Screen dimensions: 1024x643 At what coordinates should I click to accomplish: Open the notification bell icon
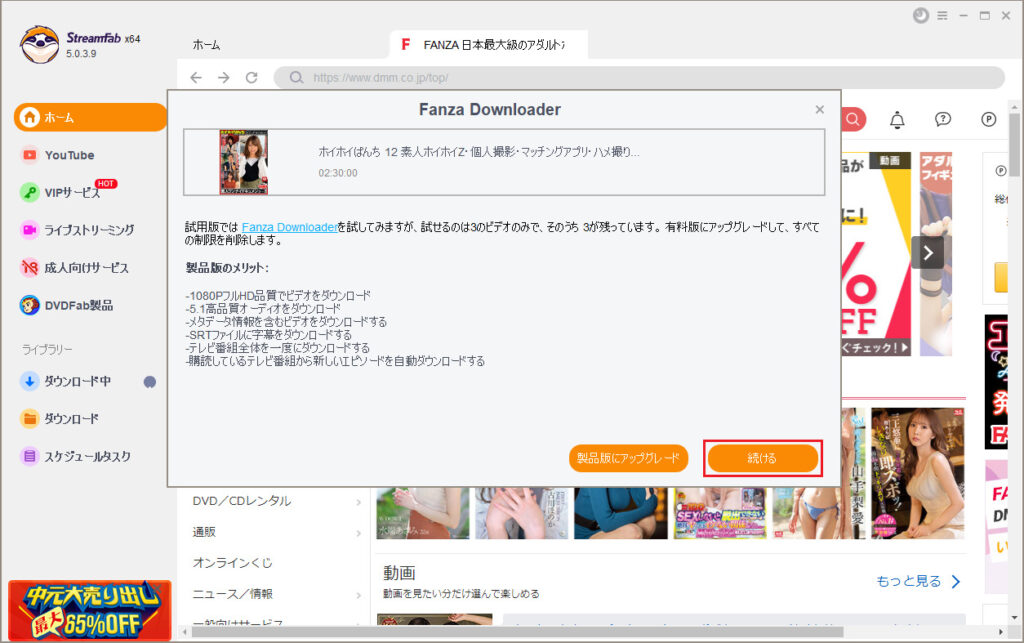pos(897,119)
